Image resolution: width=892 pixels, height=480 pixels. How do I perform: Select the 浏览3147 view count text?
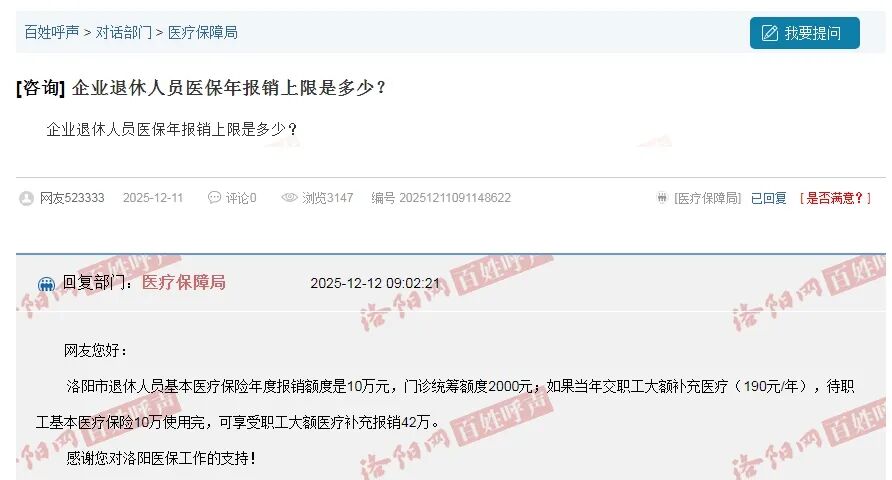point(328,198)
